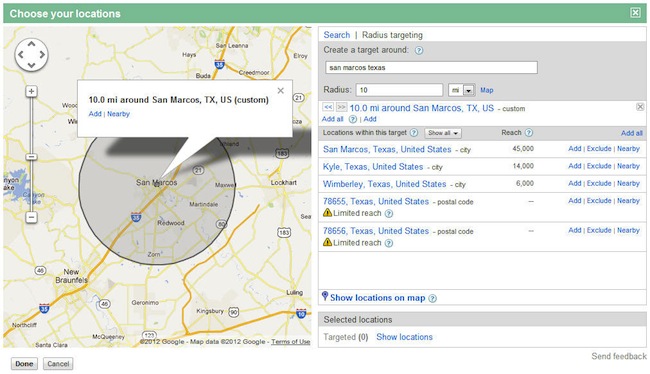This screenshot has width=650, height=374.
Task: Click the Done button
Action: 24,364
